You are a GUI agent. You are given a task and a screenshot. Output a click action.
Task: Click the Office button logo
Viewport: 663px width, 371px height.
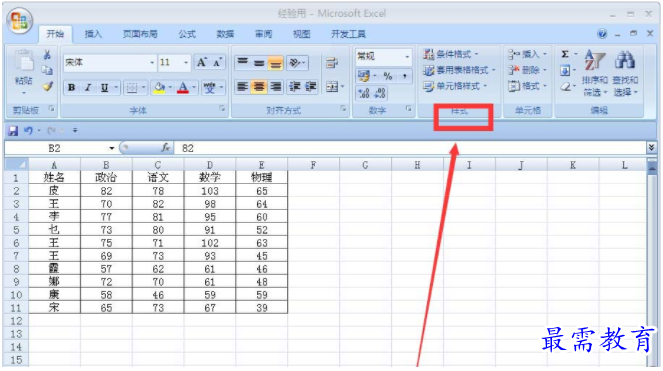20,21
